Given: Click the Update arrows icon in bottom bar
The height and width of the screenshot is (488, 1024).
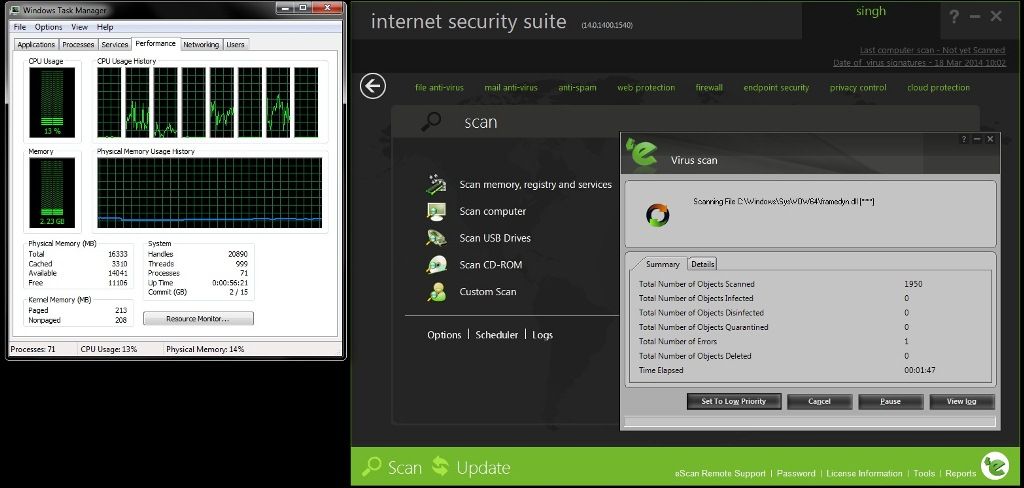Looking at the screenshot, I should point(441,466).
